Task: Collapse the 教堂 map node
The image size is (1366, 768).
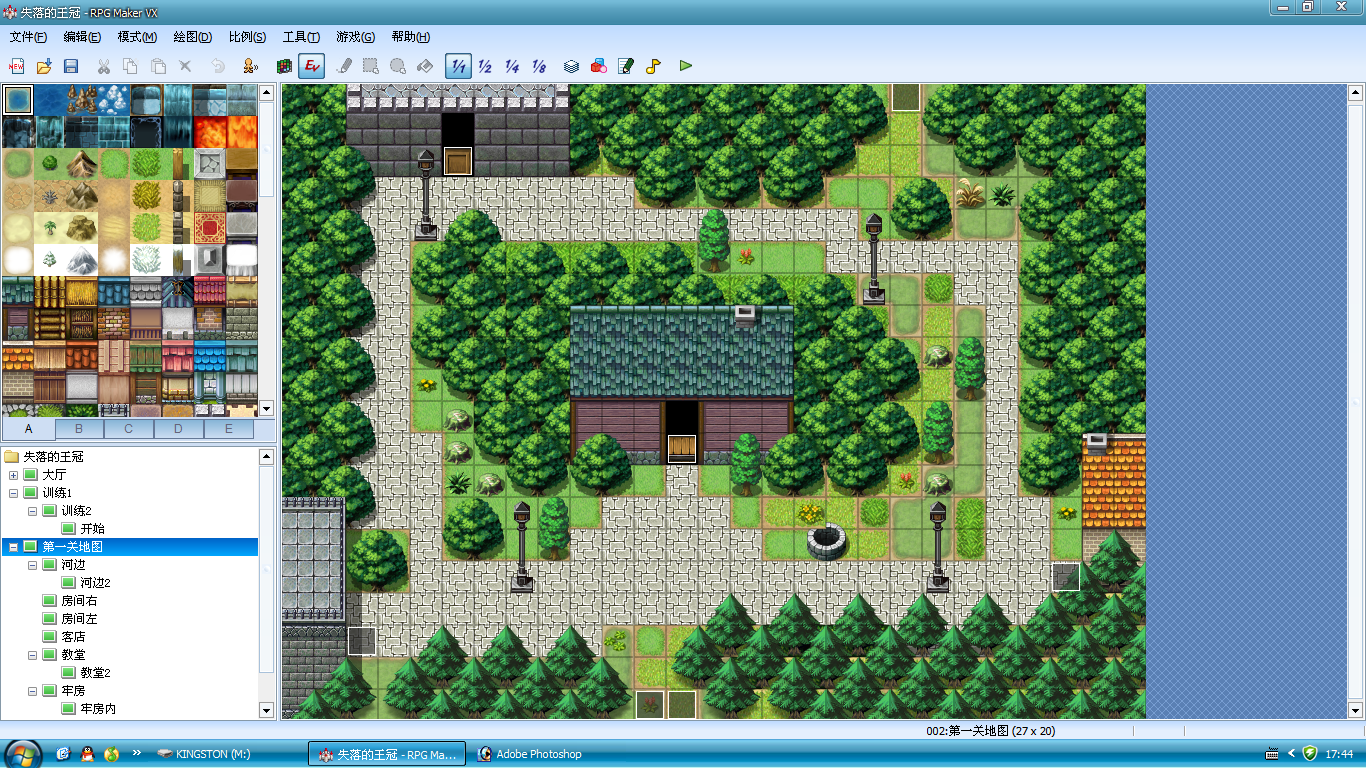Action: (32, 655)
